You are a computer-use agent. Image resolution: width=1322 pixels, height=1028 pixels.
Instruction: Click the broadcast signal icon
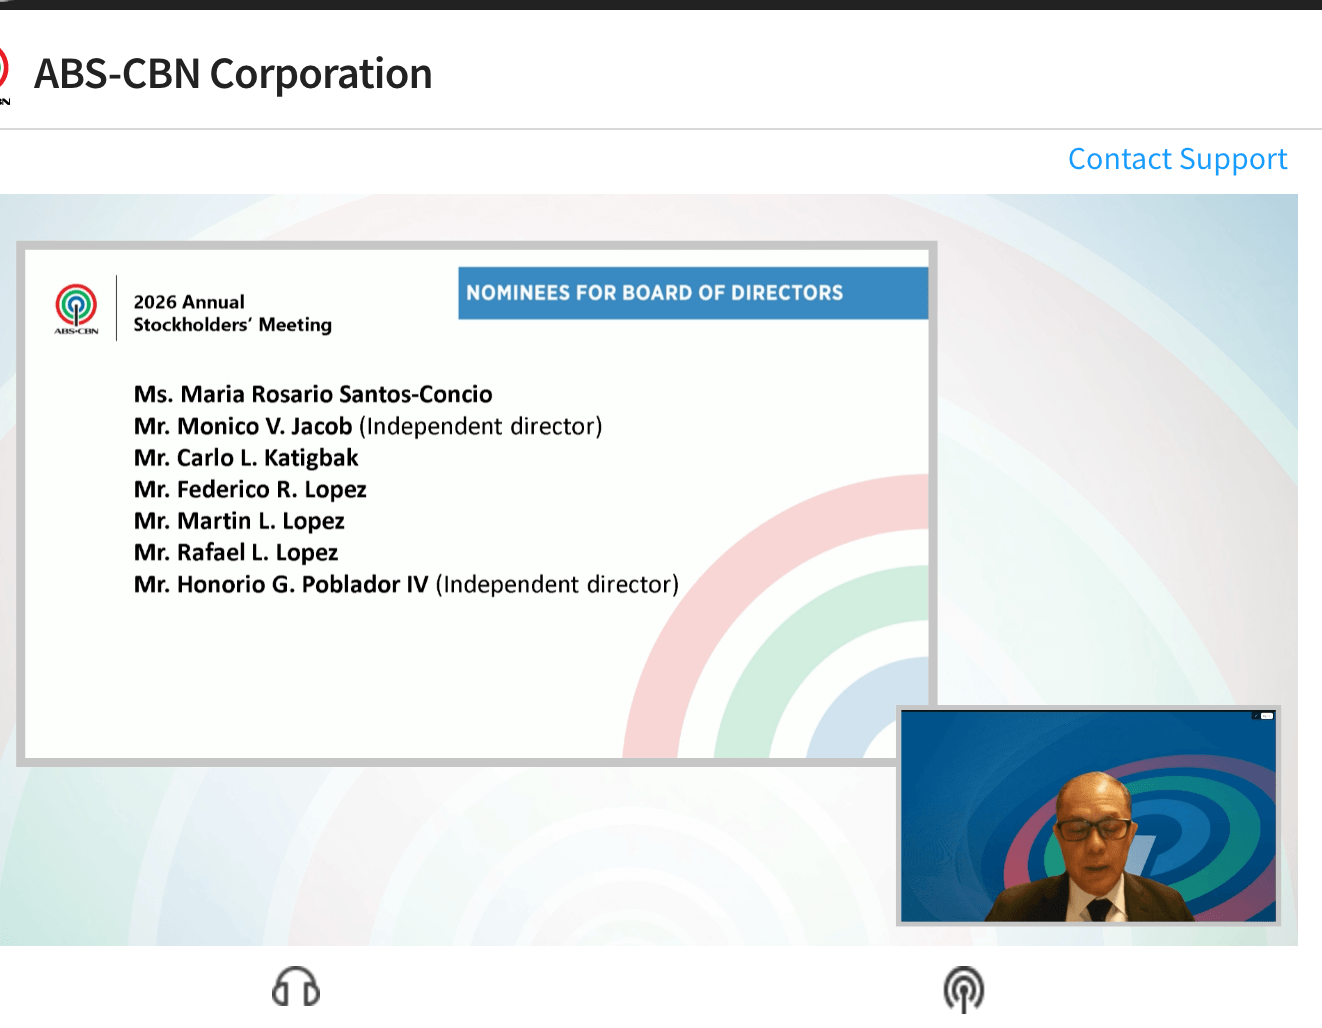pos(964,989)
